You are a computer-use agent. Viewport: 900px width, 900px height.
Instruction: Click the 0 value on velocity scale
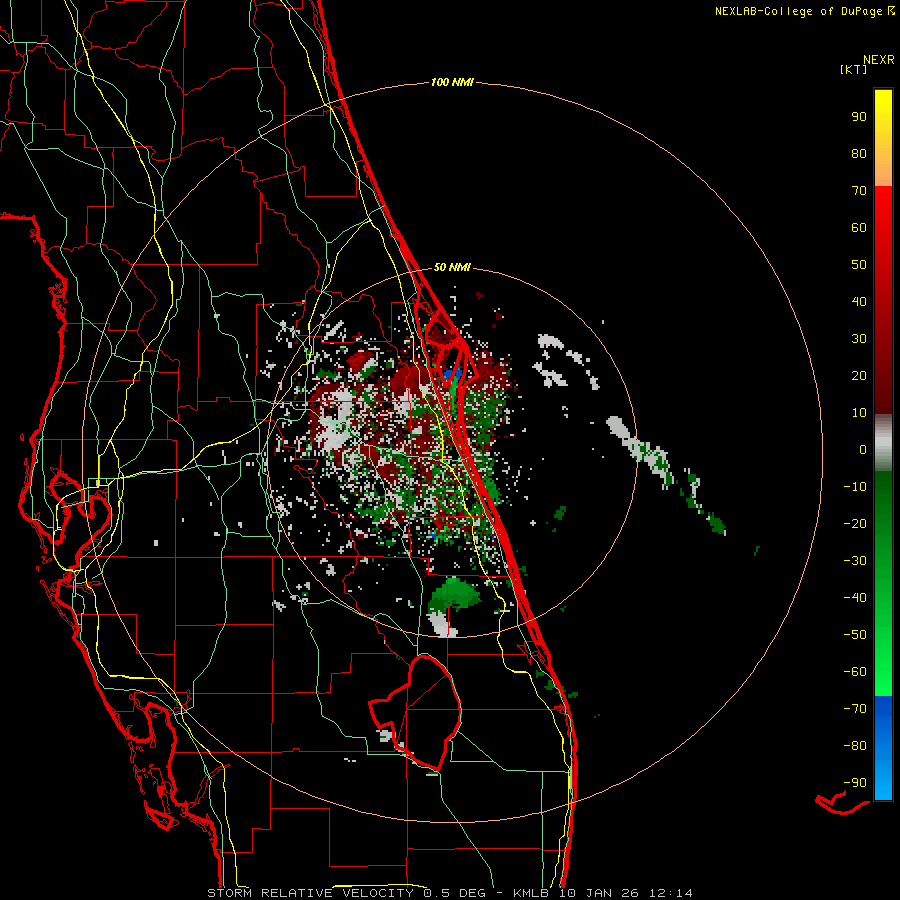[863, 450]
